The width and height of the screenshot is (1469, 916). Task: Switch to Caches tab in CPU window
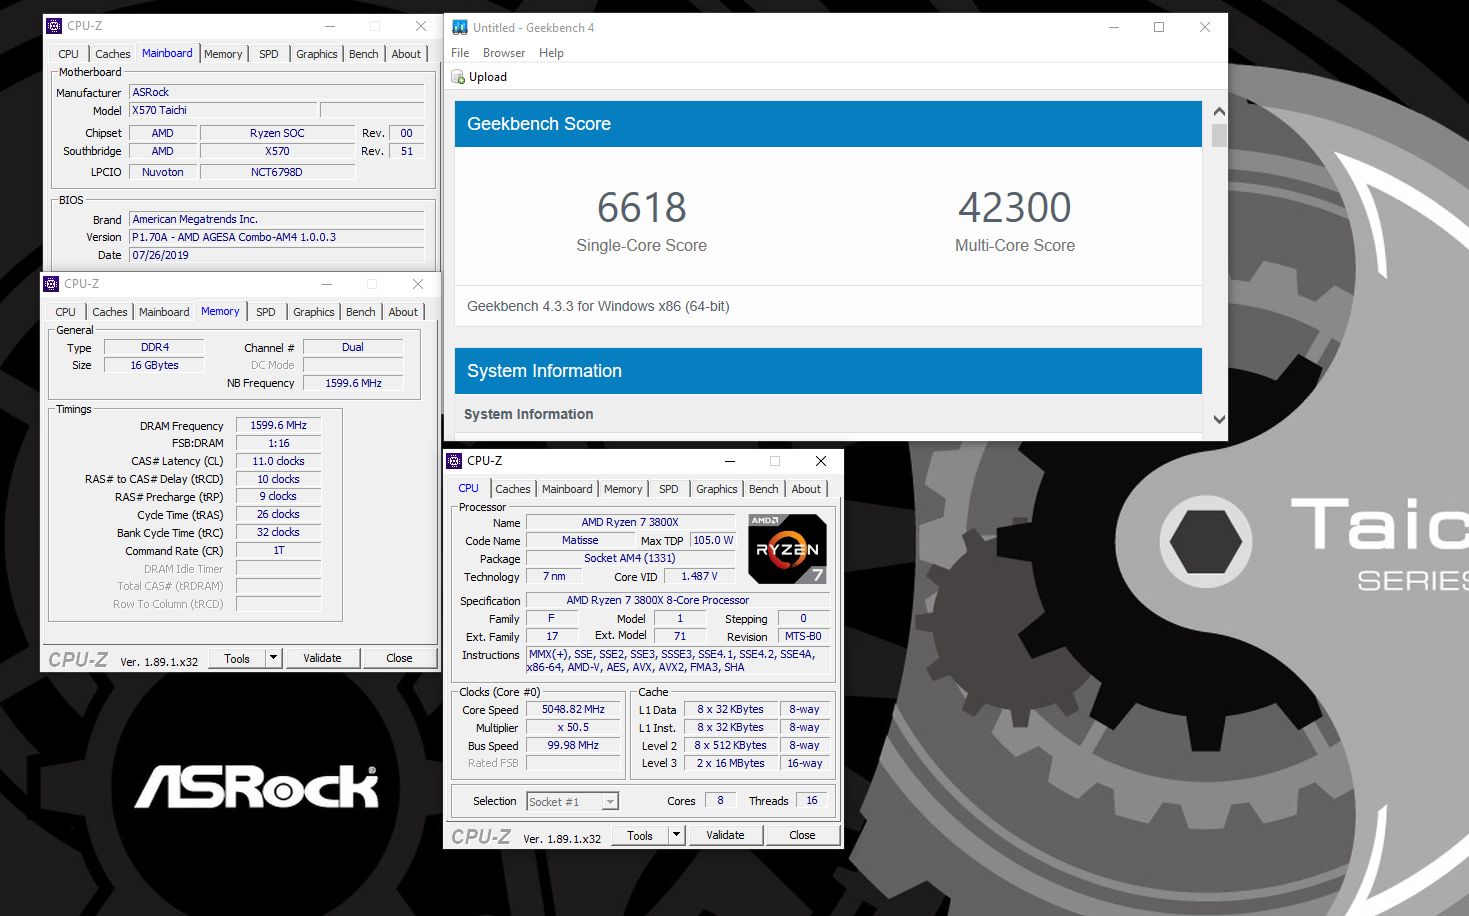tap(513, 489)
